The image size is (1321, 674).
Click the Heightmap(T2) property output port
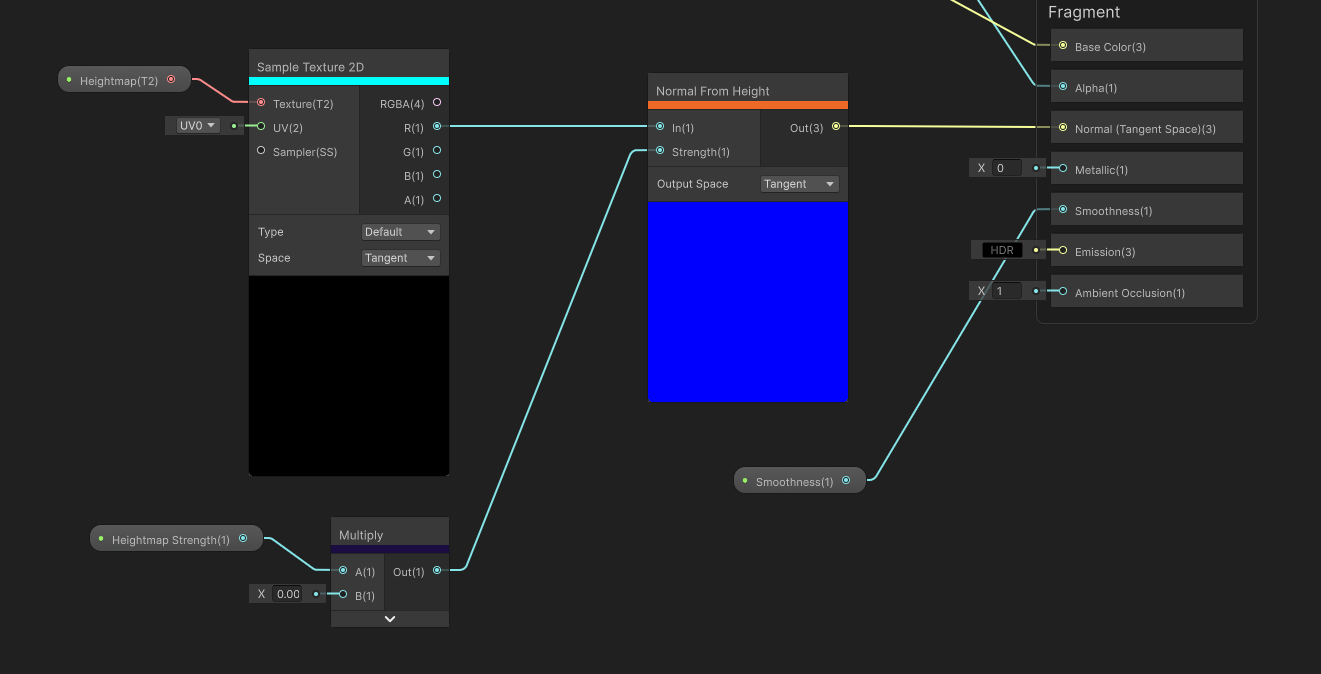pyautogui.click(x=172, y=79)
